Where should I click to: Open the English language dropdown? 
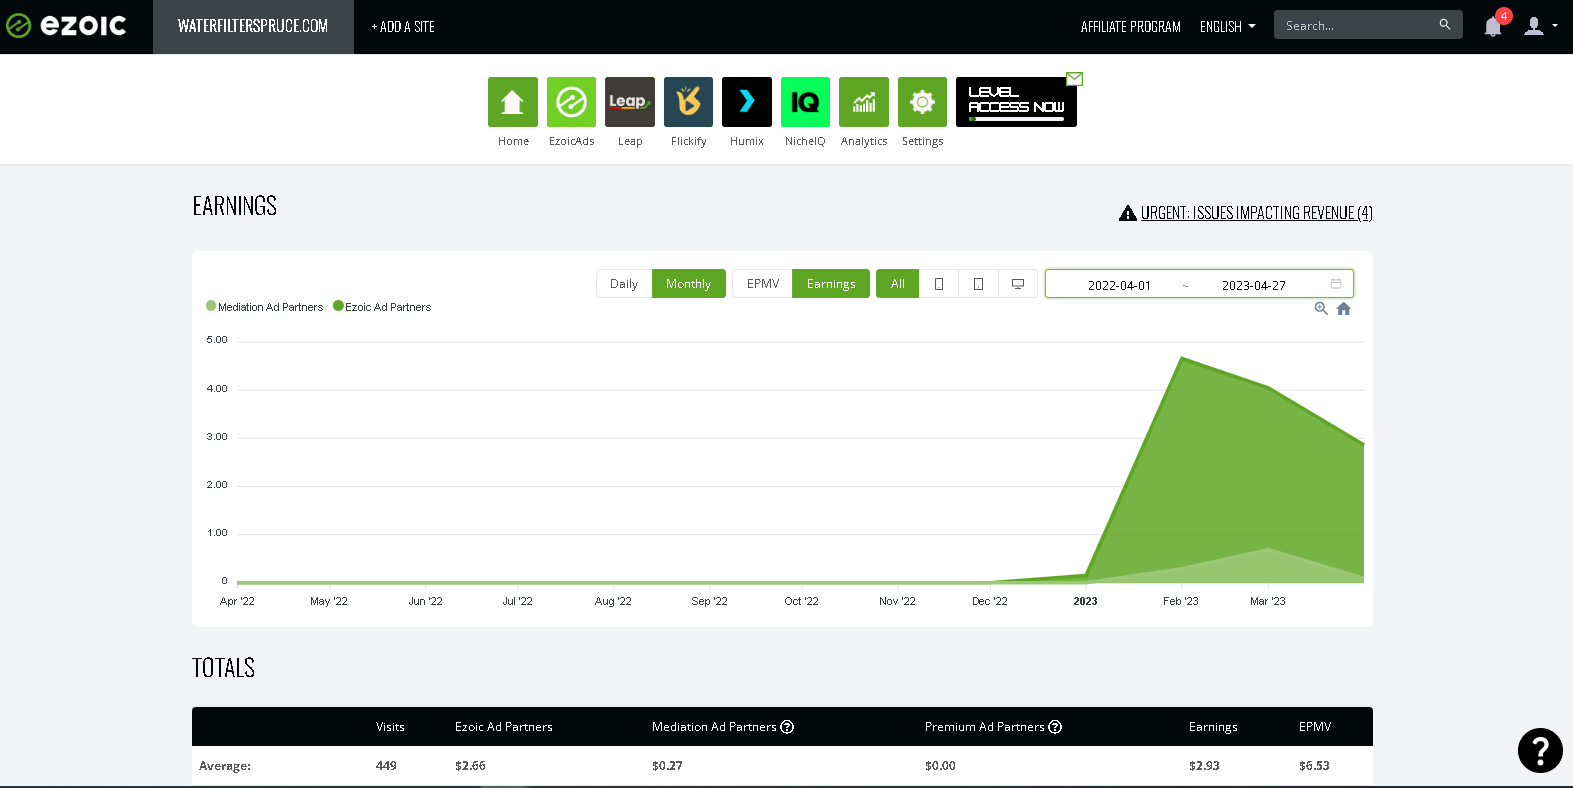tap(1227, 27)
